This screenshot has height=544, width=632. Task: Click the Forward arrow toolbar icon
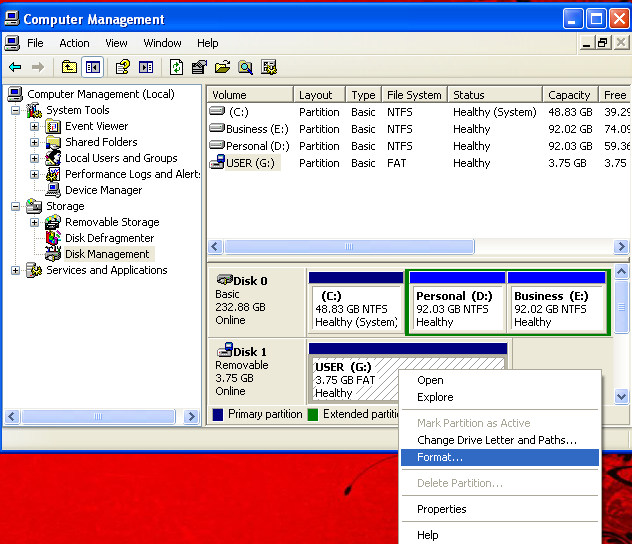point(38,67)
